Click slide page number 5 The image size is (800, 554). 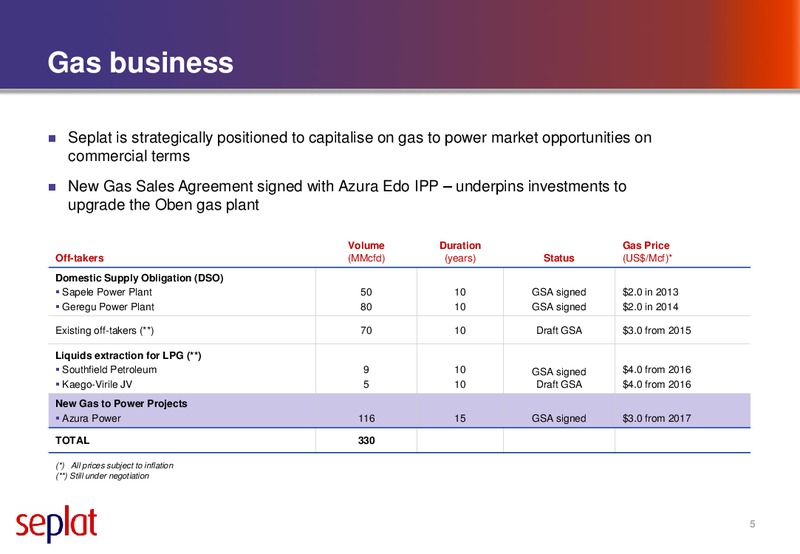click(x=752, y=524)
